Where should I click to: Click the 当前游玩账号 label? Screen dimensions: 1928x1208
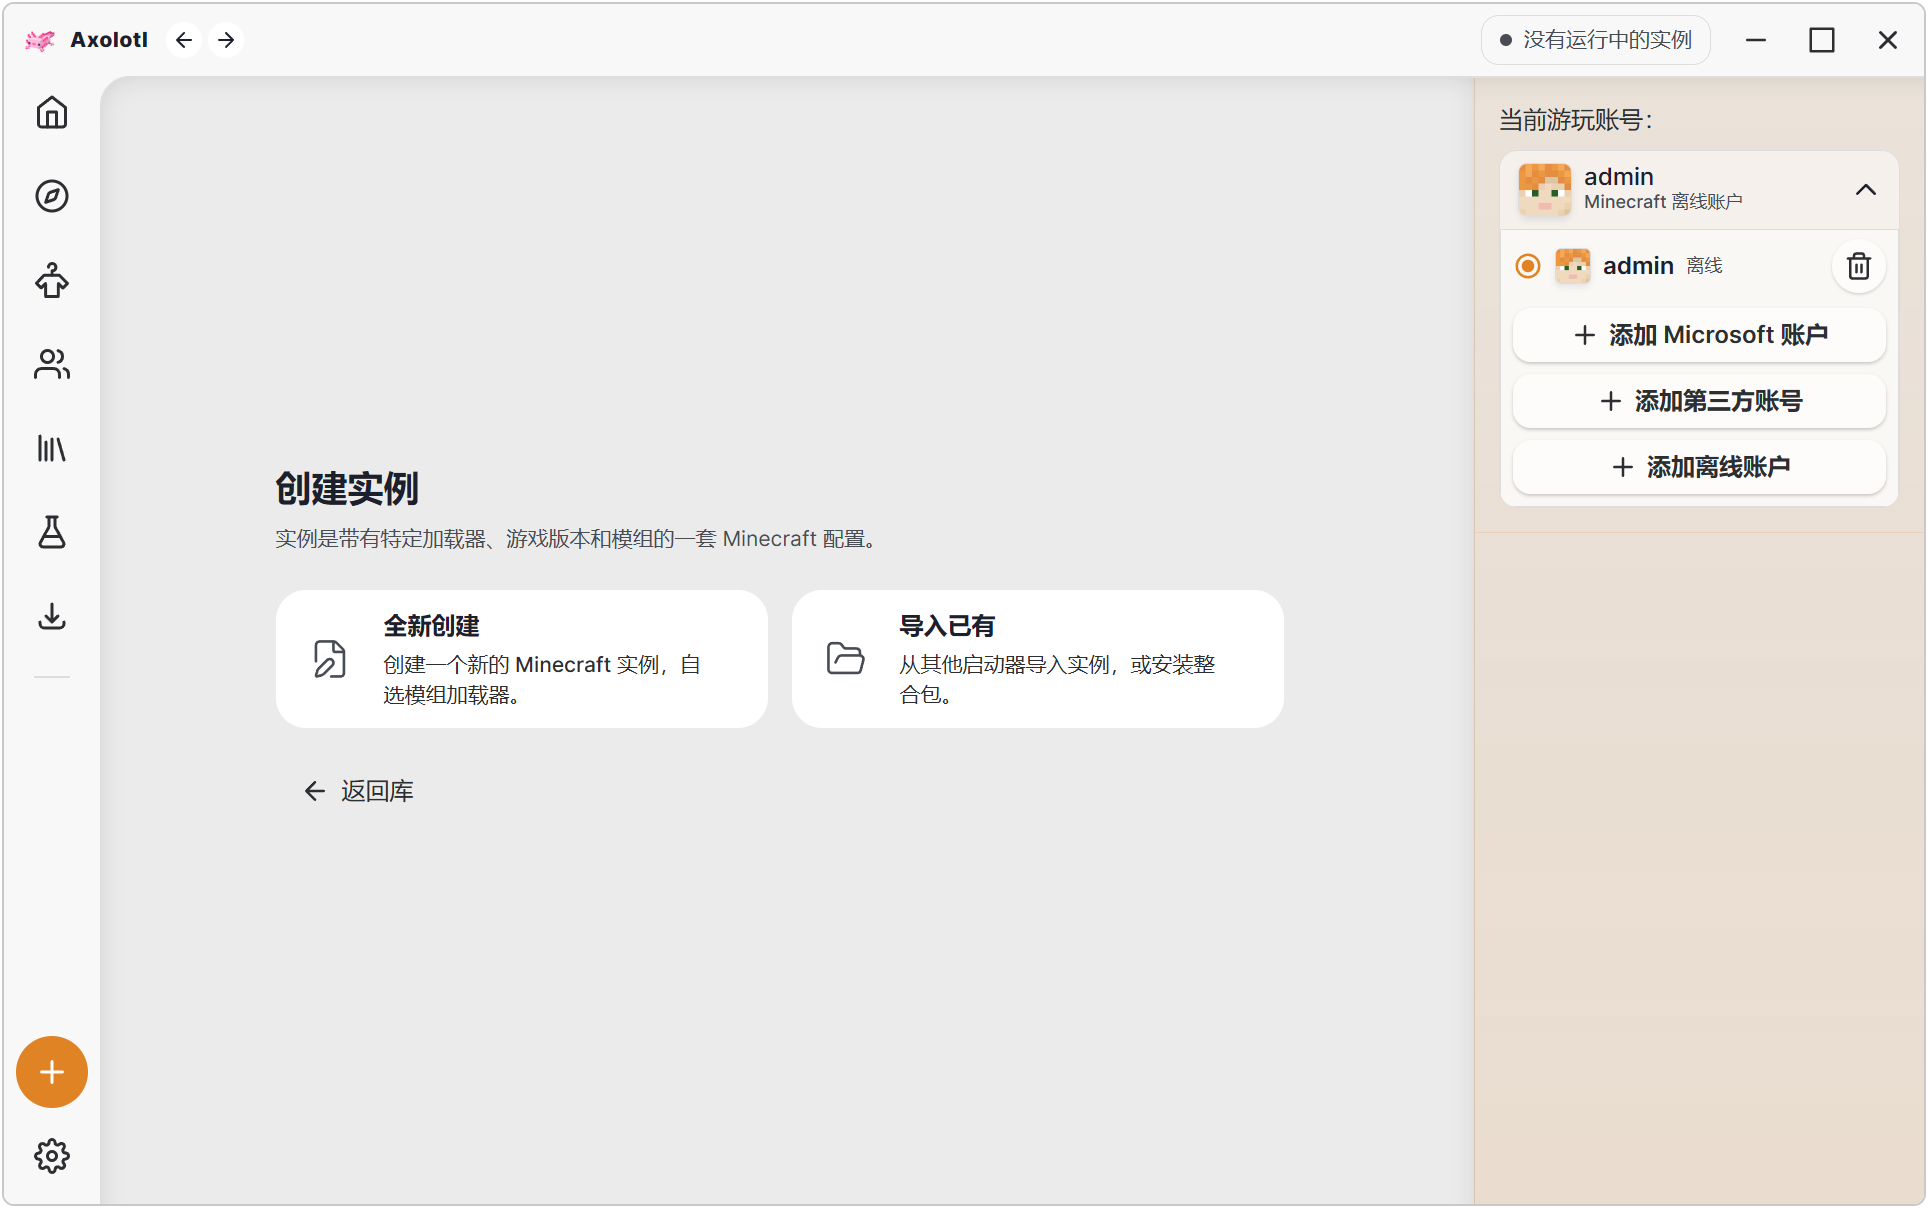pos(1575,120)
